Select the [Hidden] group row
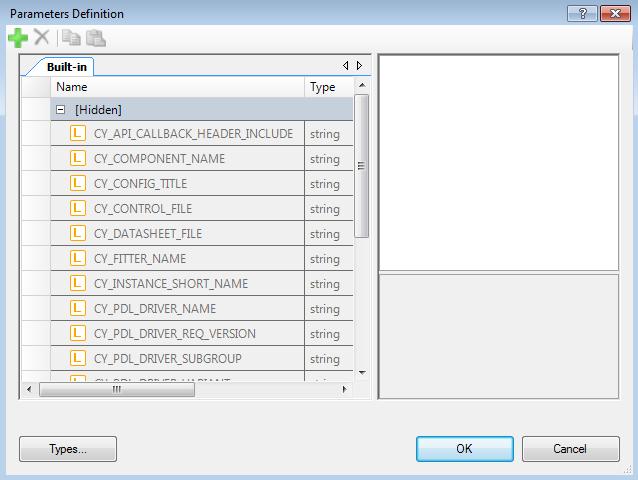 pos(202,109)
